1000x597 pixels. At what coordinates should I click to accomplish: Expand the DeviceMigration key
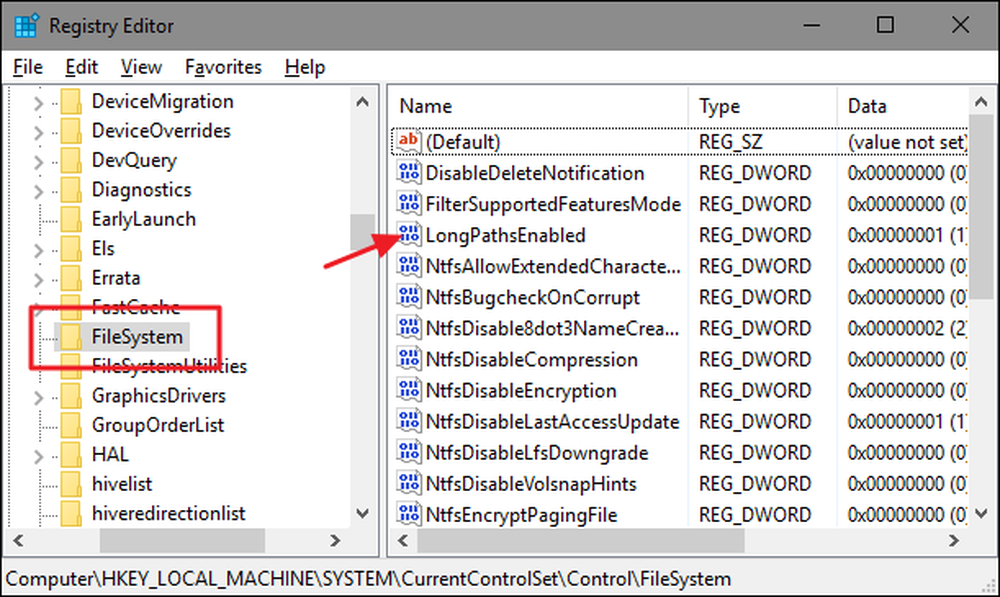click(x=38, y=102)
